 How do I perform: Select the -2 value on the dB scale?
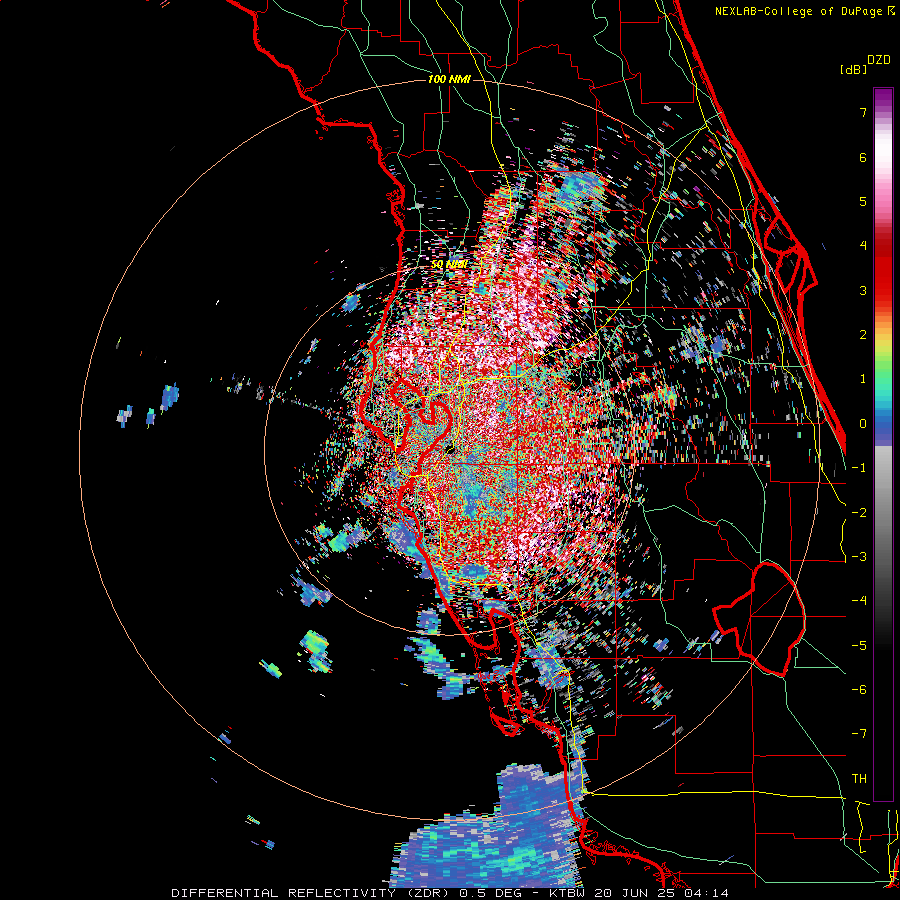pos(859,513)
